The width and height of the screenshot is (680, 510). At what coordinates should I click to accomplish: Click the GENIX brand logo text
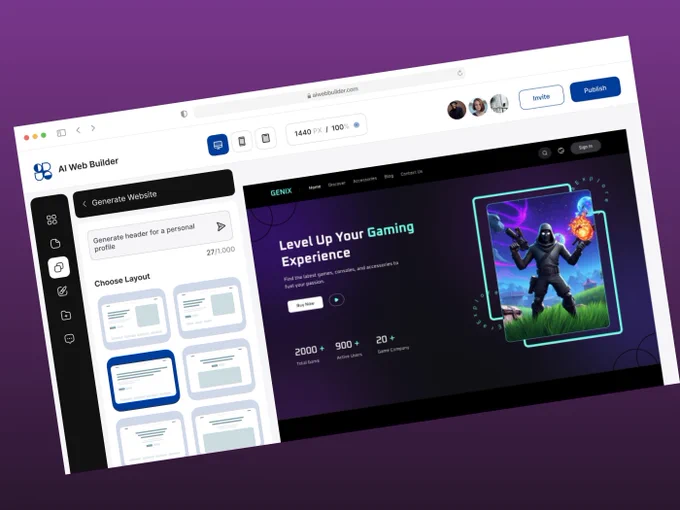pos(281,192)
